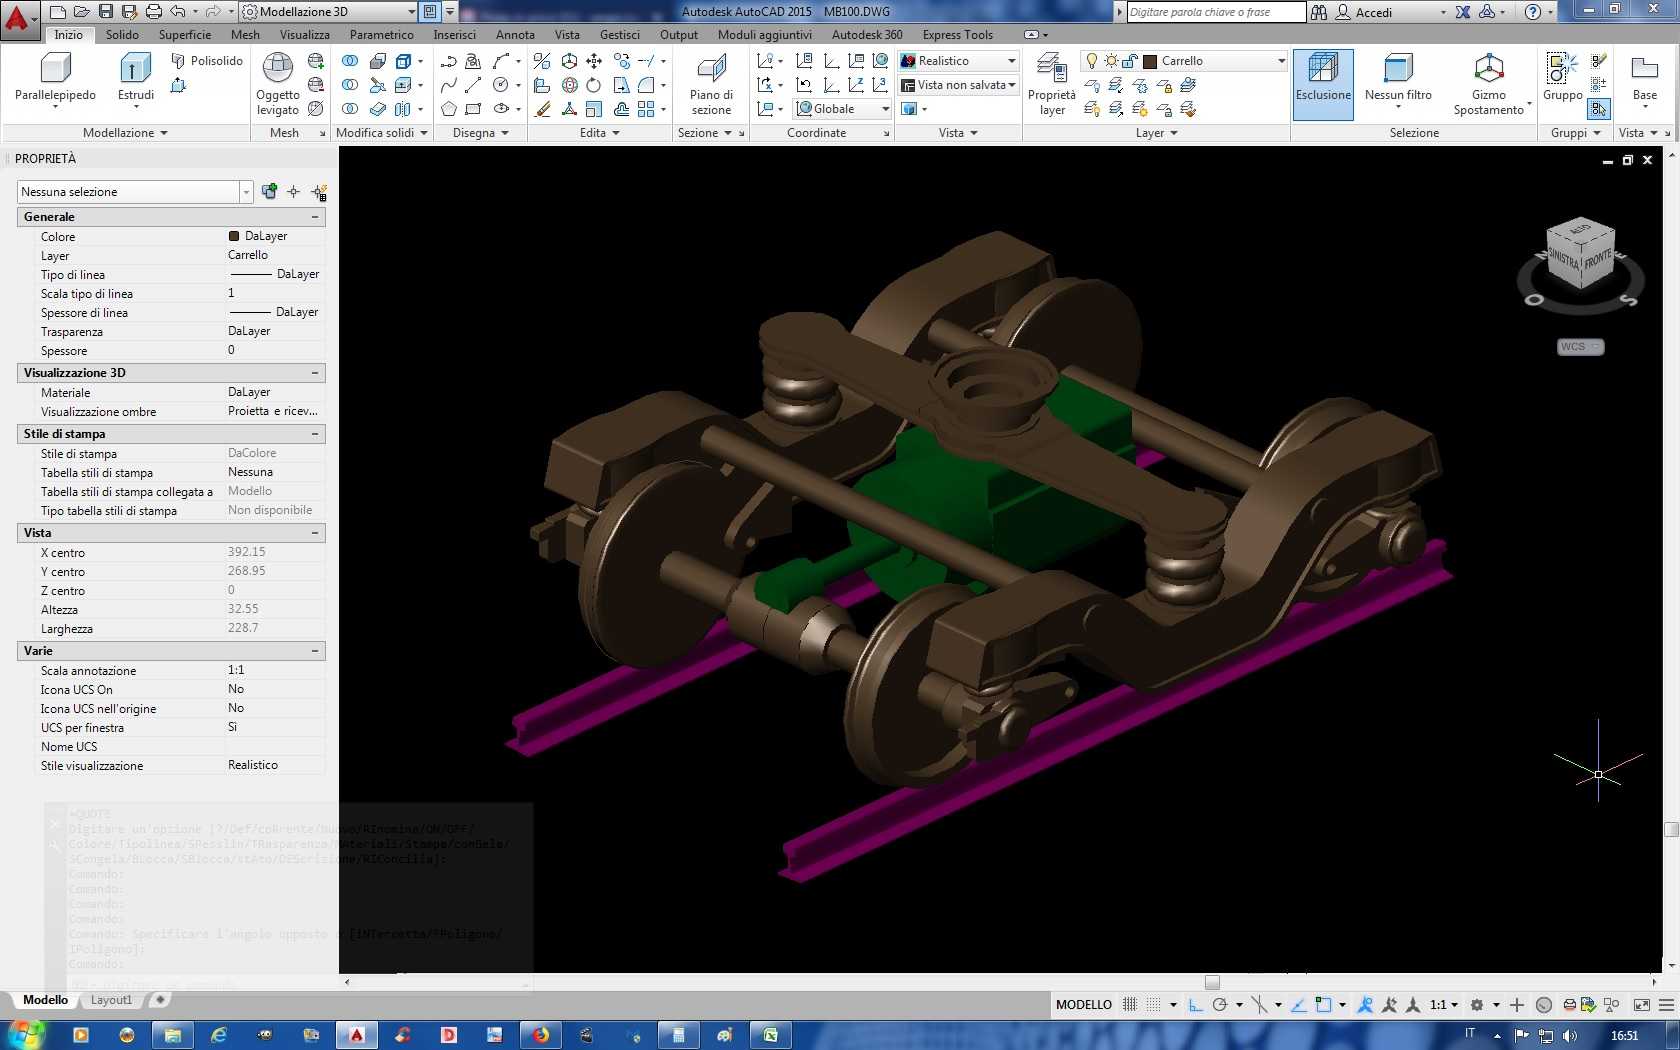Click the Base view button
Viewport: 1680px width, 1050px height.
1645,78
